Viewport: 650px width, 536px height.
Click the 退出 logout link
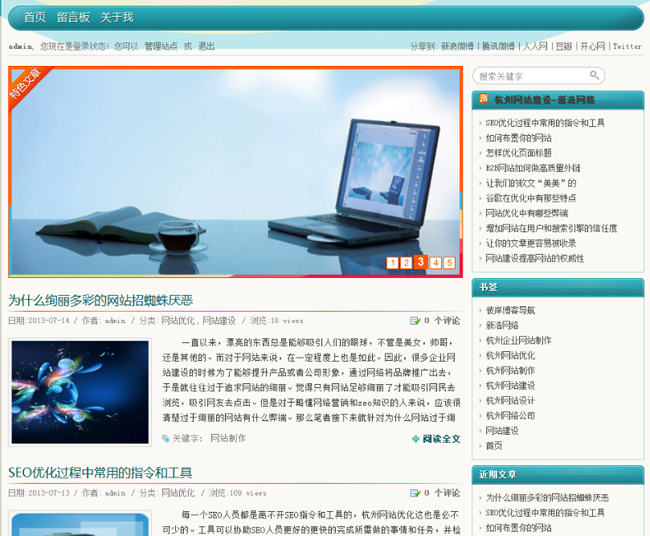206,46
